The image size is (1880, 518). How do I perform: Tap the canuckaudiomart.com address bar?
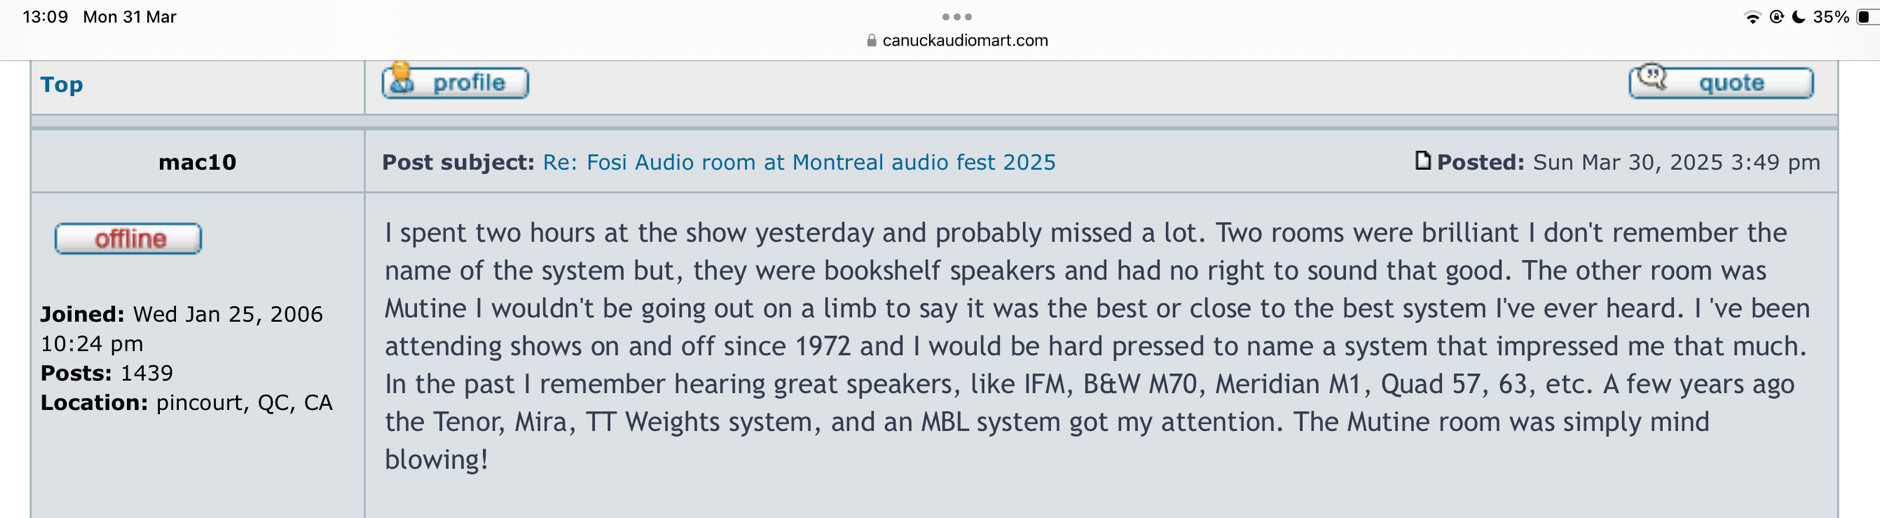964,41
